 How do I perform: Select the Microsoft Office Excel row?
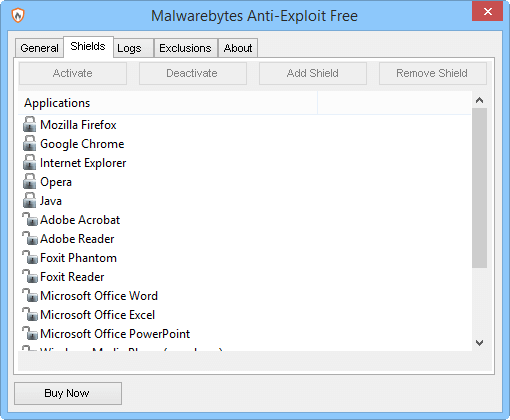[x=245, y=315]
